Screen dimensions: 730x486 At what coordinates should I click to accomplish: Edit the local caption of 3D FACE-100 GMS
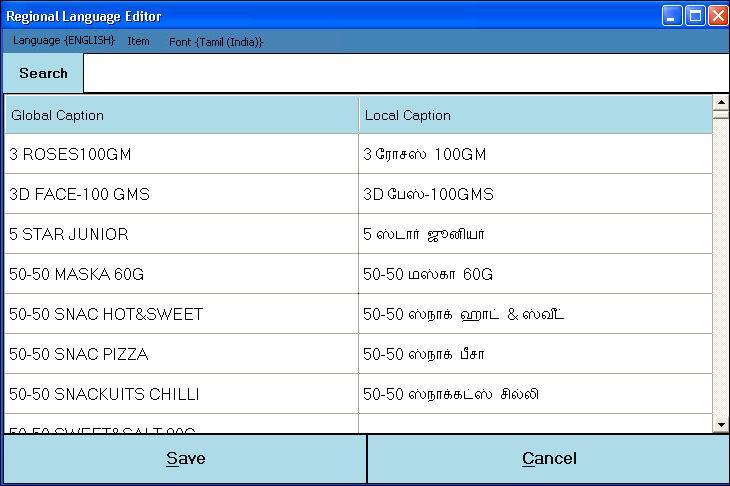point(535,194)
